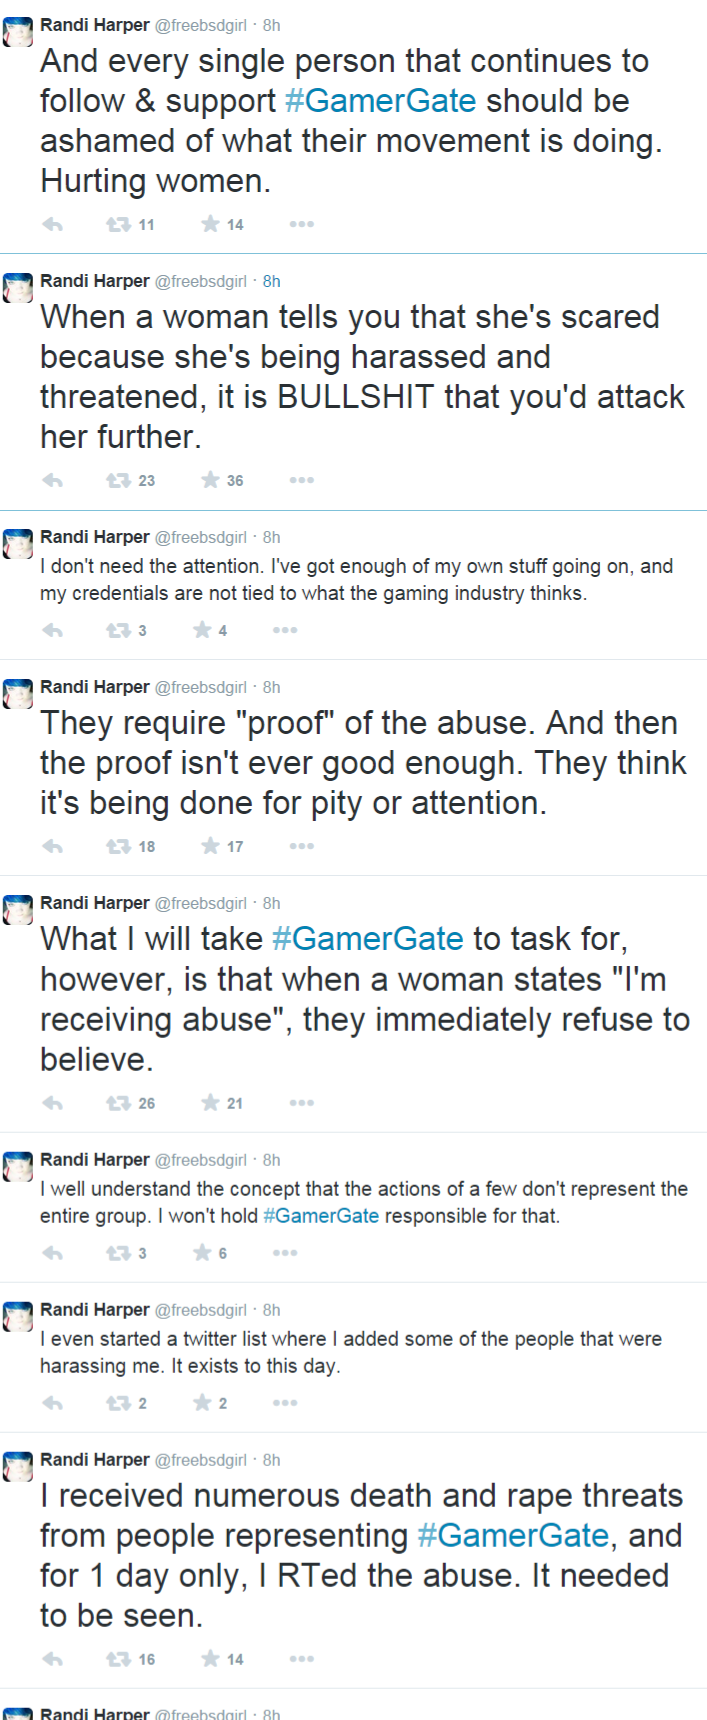707x1720 pixels.
Task: Open #GamerGate hashtag in the first tweet
Action: [380, 101]
